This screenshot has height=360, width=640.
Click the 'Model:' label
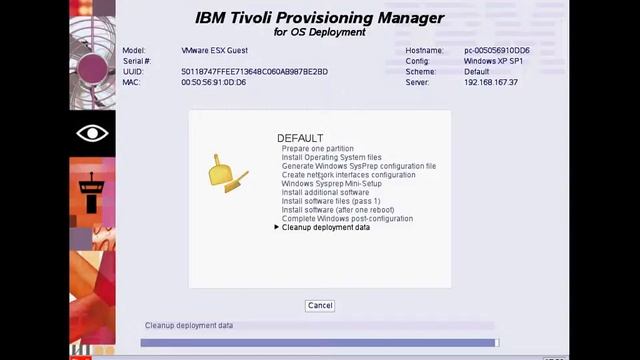[x=134, y=51]
